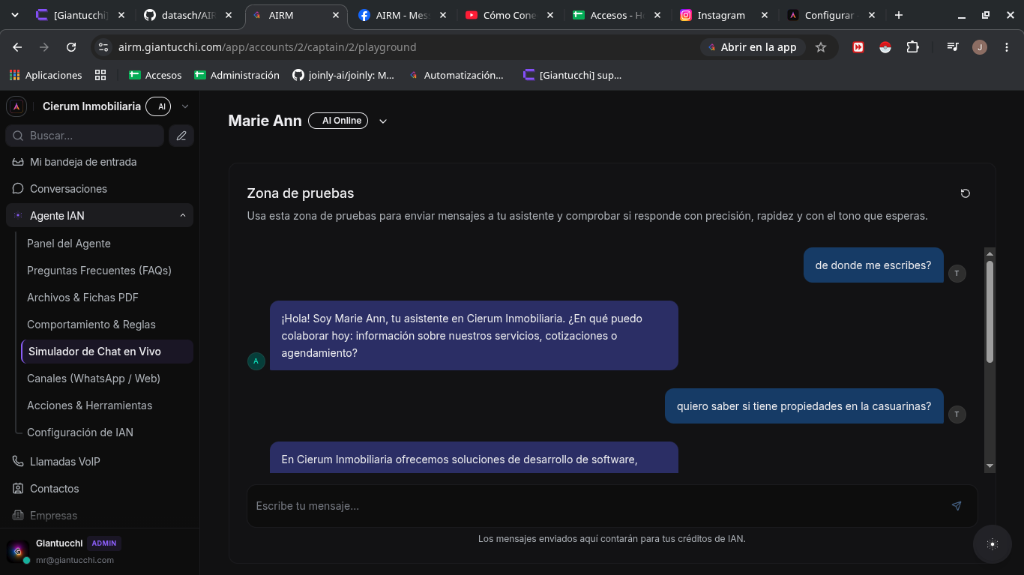This screenshot has height=575, width=1024.
Task: Toggle theme with the sun icon
Action: pos(992,544)
